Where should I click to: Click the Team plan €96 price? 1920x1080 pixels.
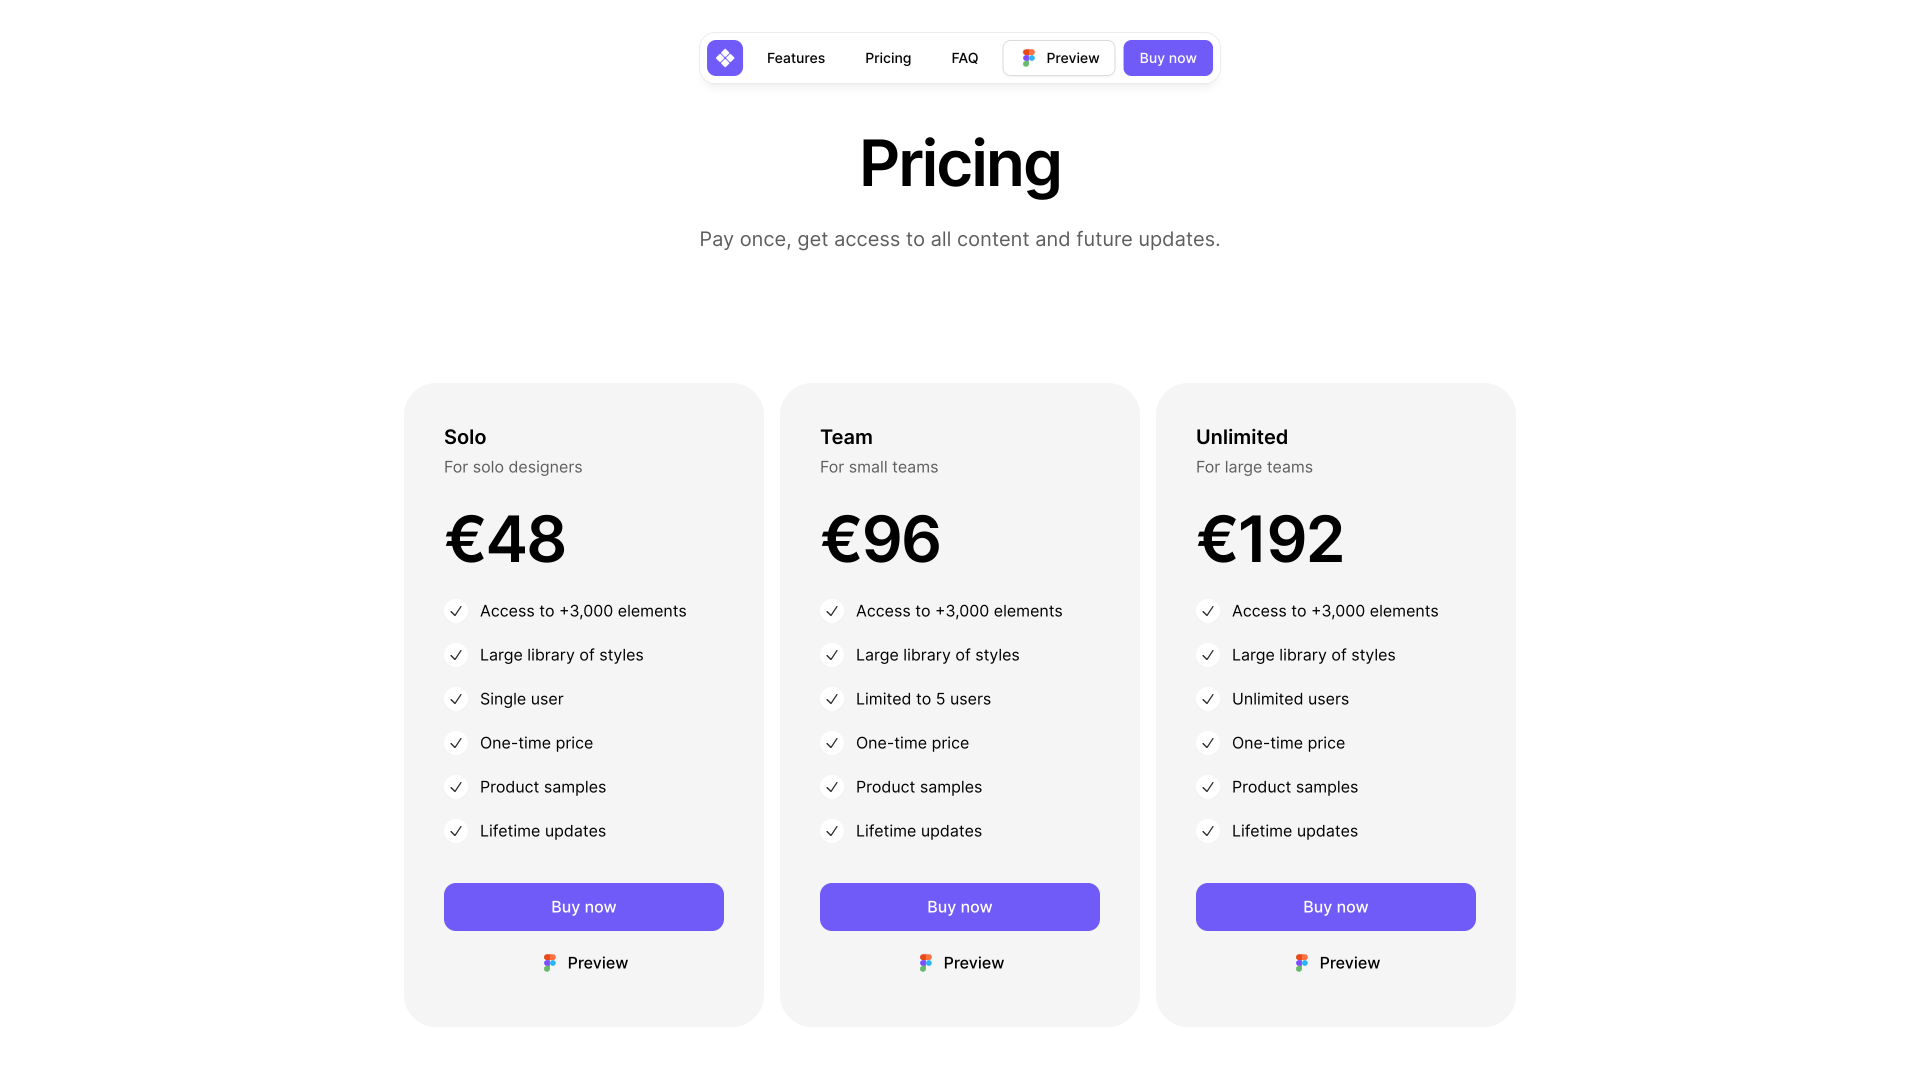click(x=880, y=539)
